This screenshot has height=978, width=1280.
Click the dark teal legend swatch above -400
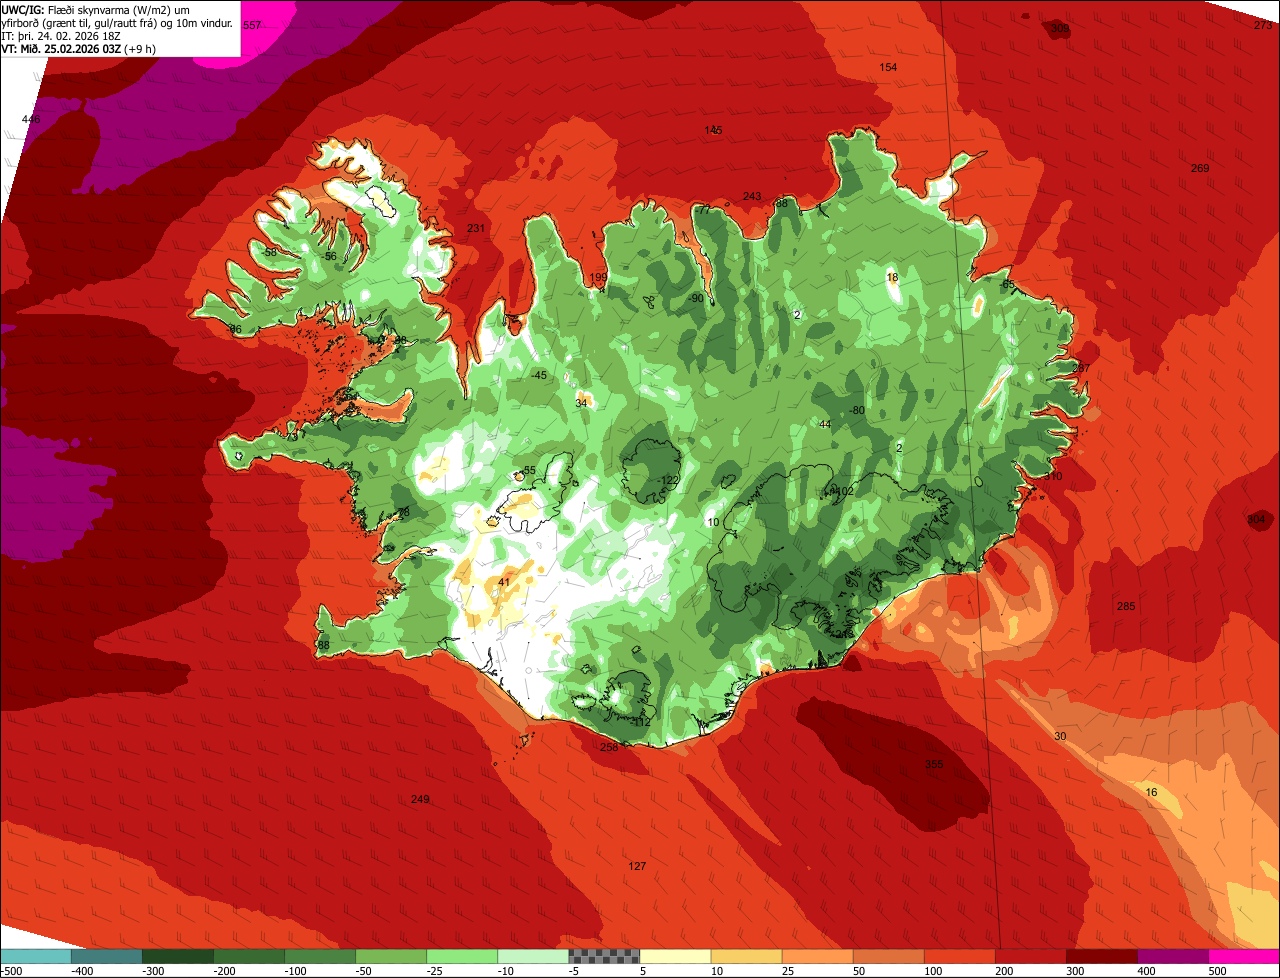(107, 956)
